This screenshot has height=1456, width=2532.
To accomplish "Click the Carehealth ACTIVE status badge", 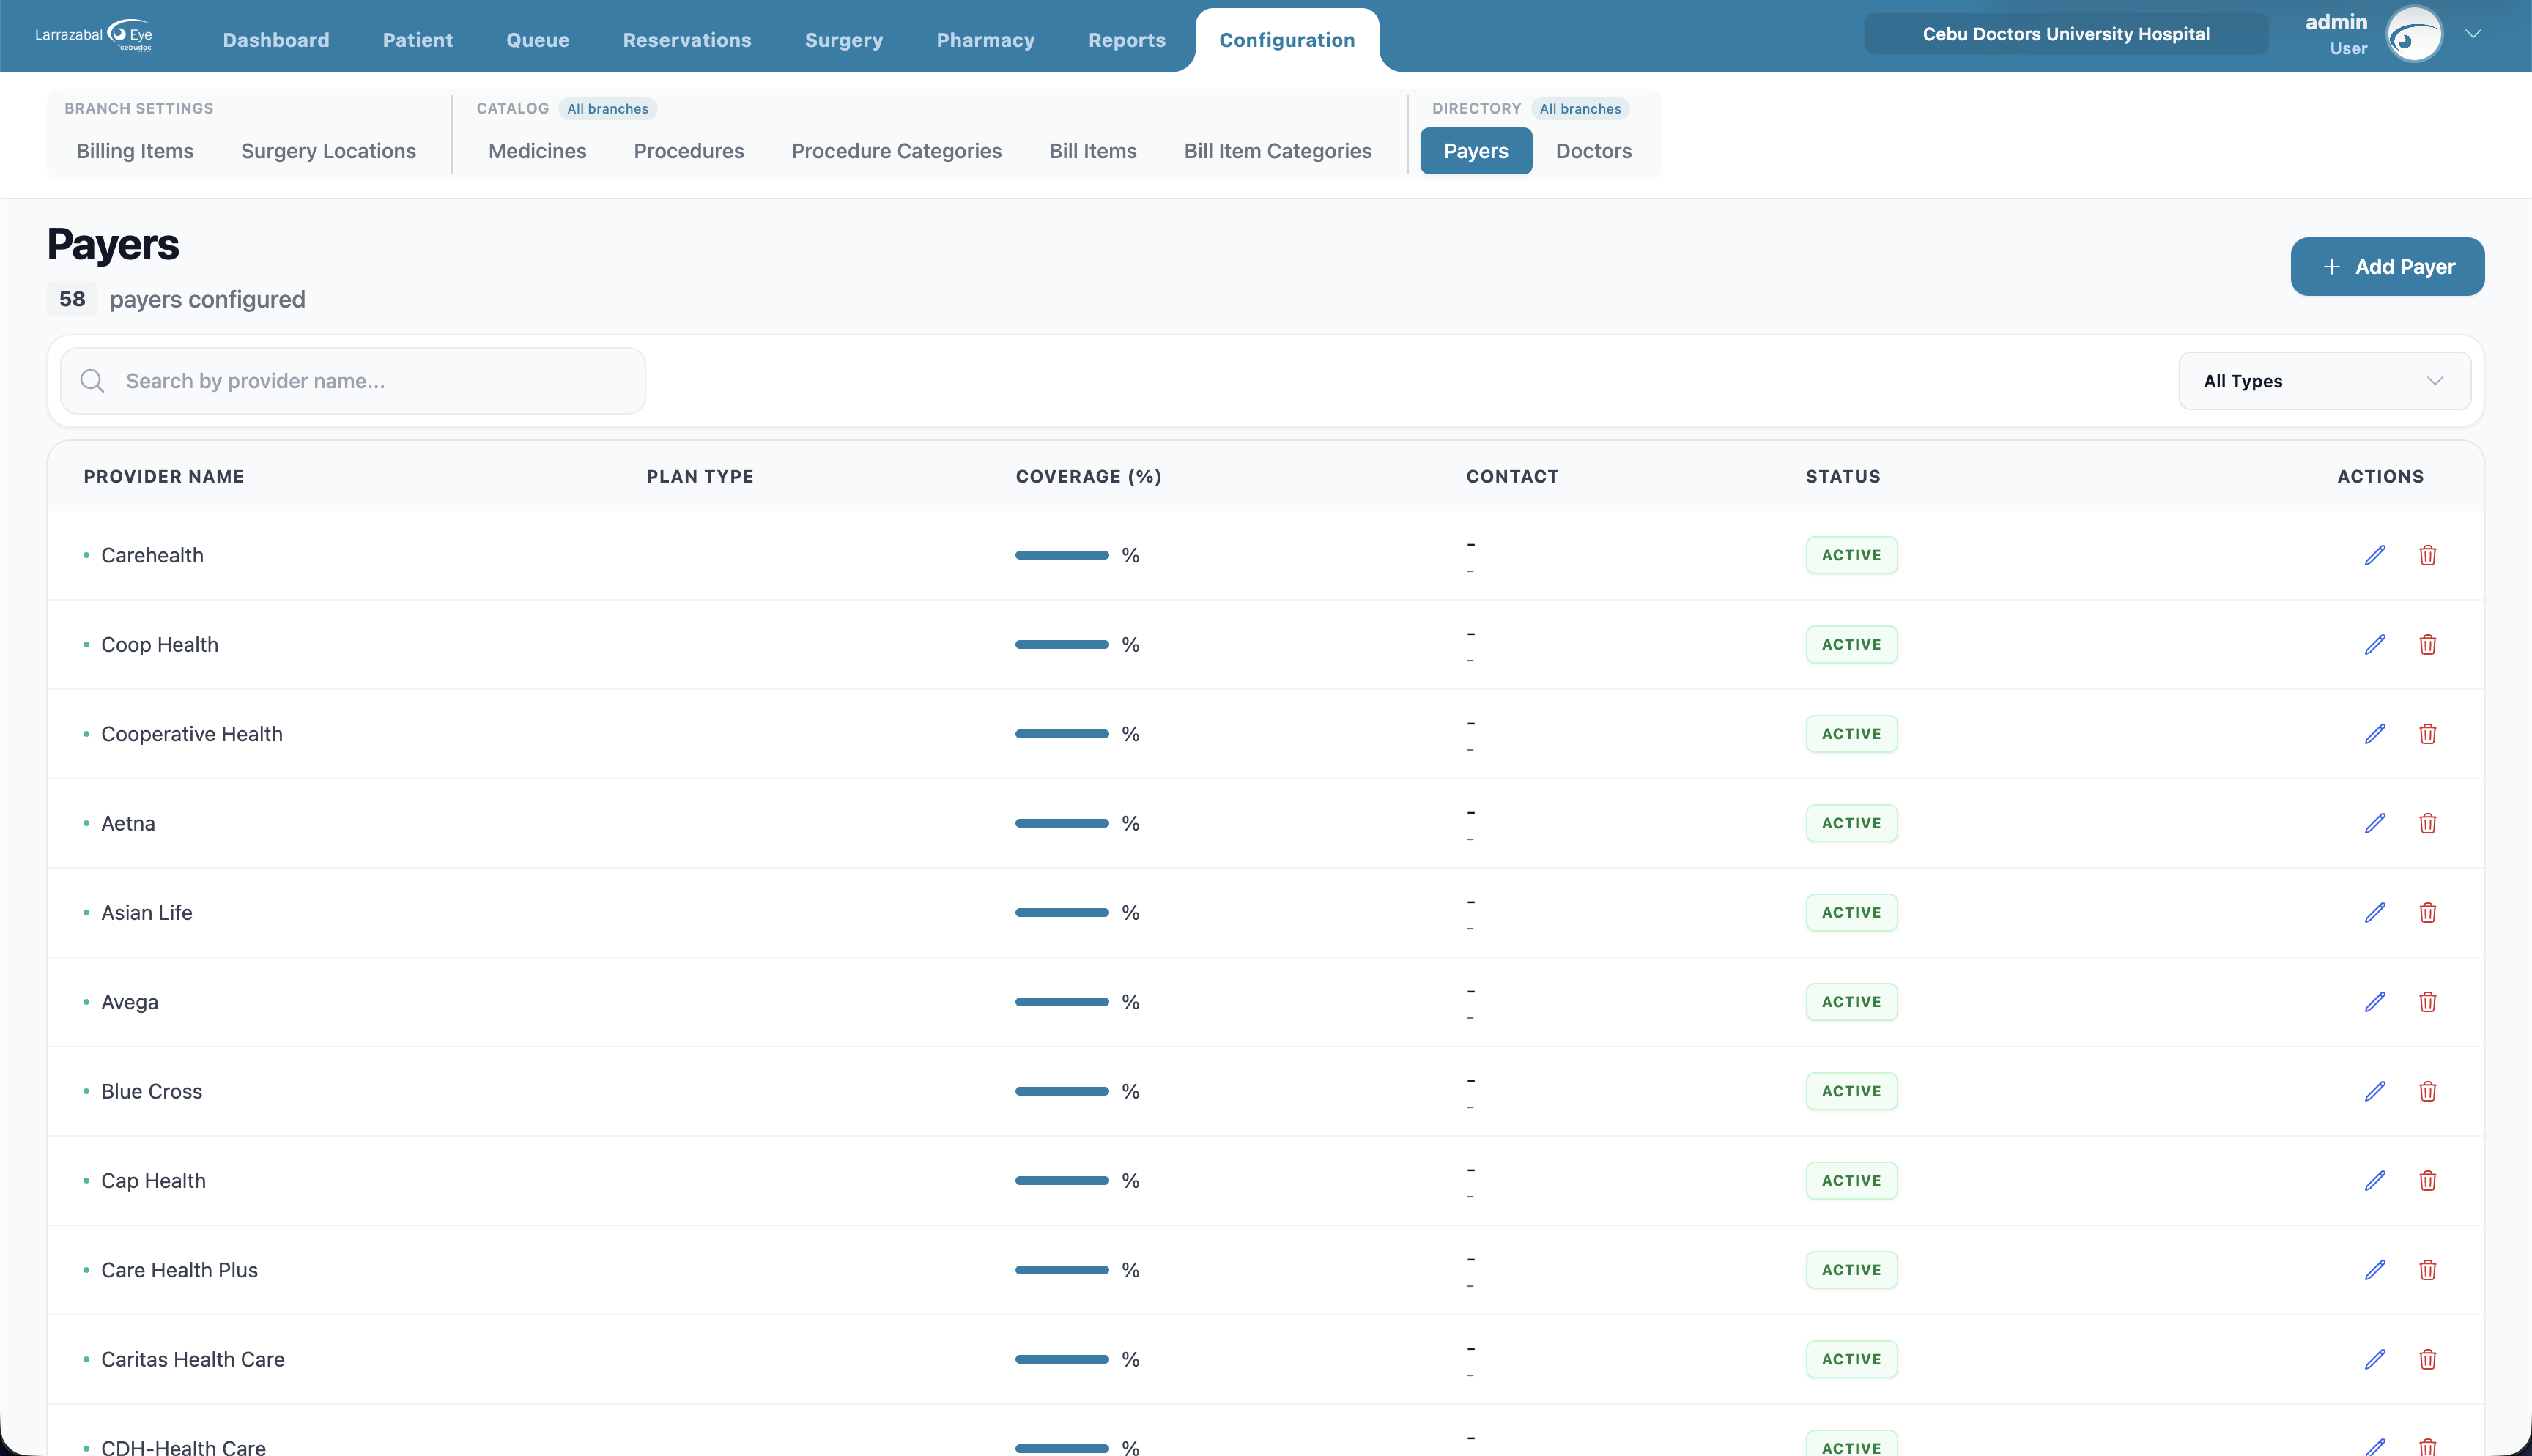I will (1852, 555).
